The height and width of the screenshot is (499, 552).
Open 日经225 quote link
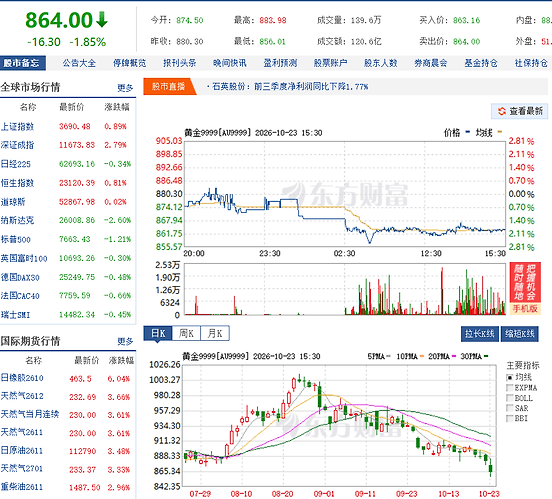[x=15, y=164]
